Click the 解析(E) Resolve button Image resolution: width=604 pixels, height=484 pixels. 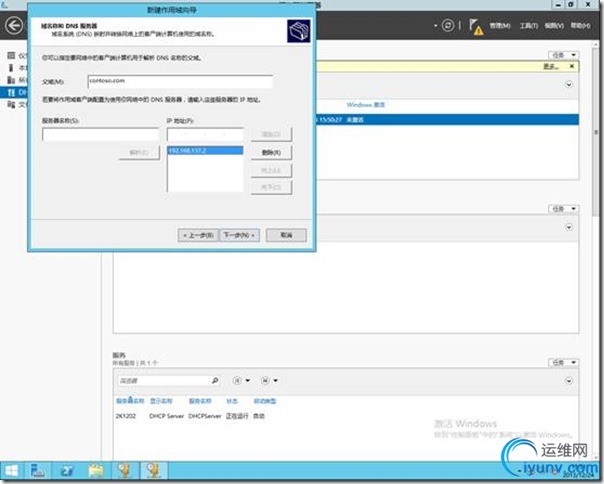139,153
